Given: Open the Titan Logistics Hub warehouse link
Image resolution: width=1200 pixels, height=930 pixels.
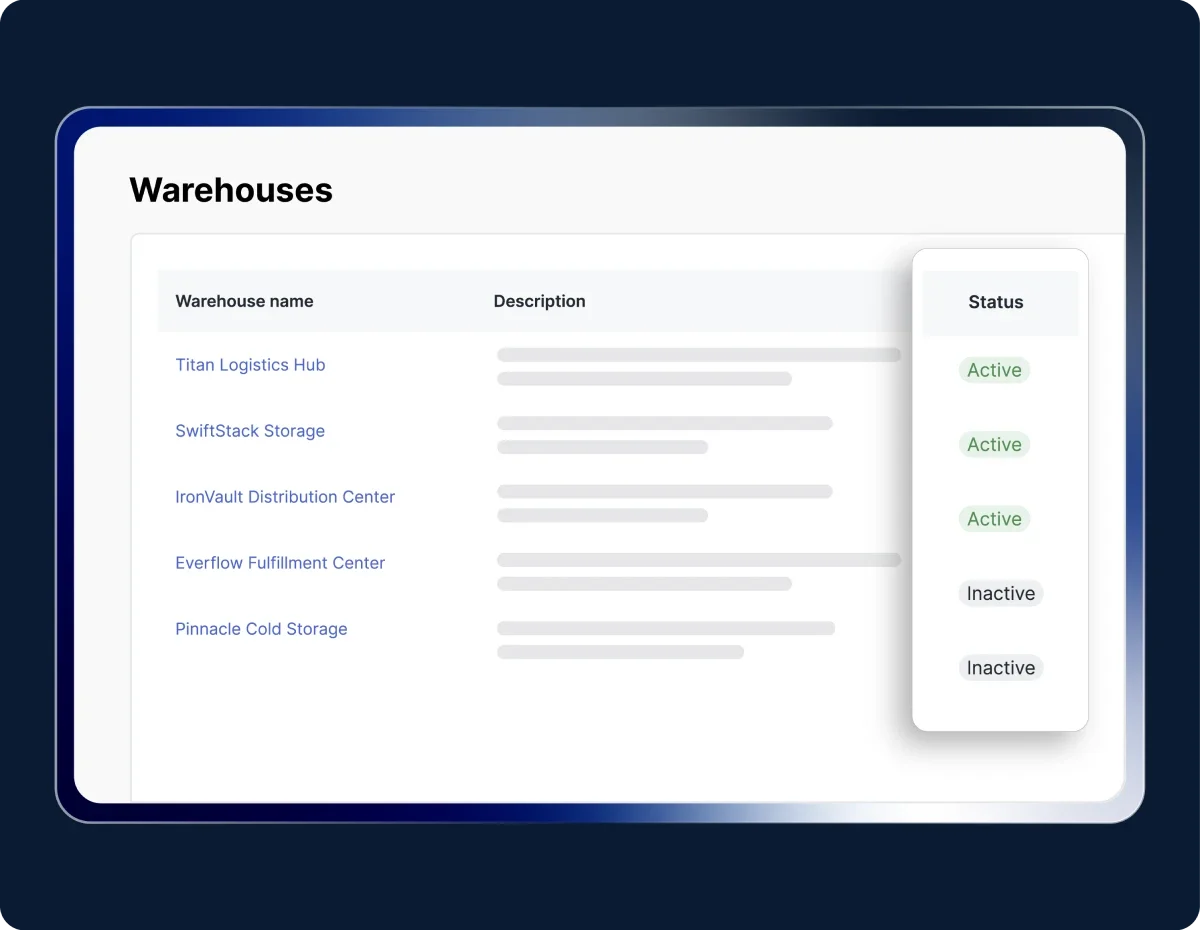Looking at the screenshot, I should click(x=250, y=365).
